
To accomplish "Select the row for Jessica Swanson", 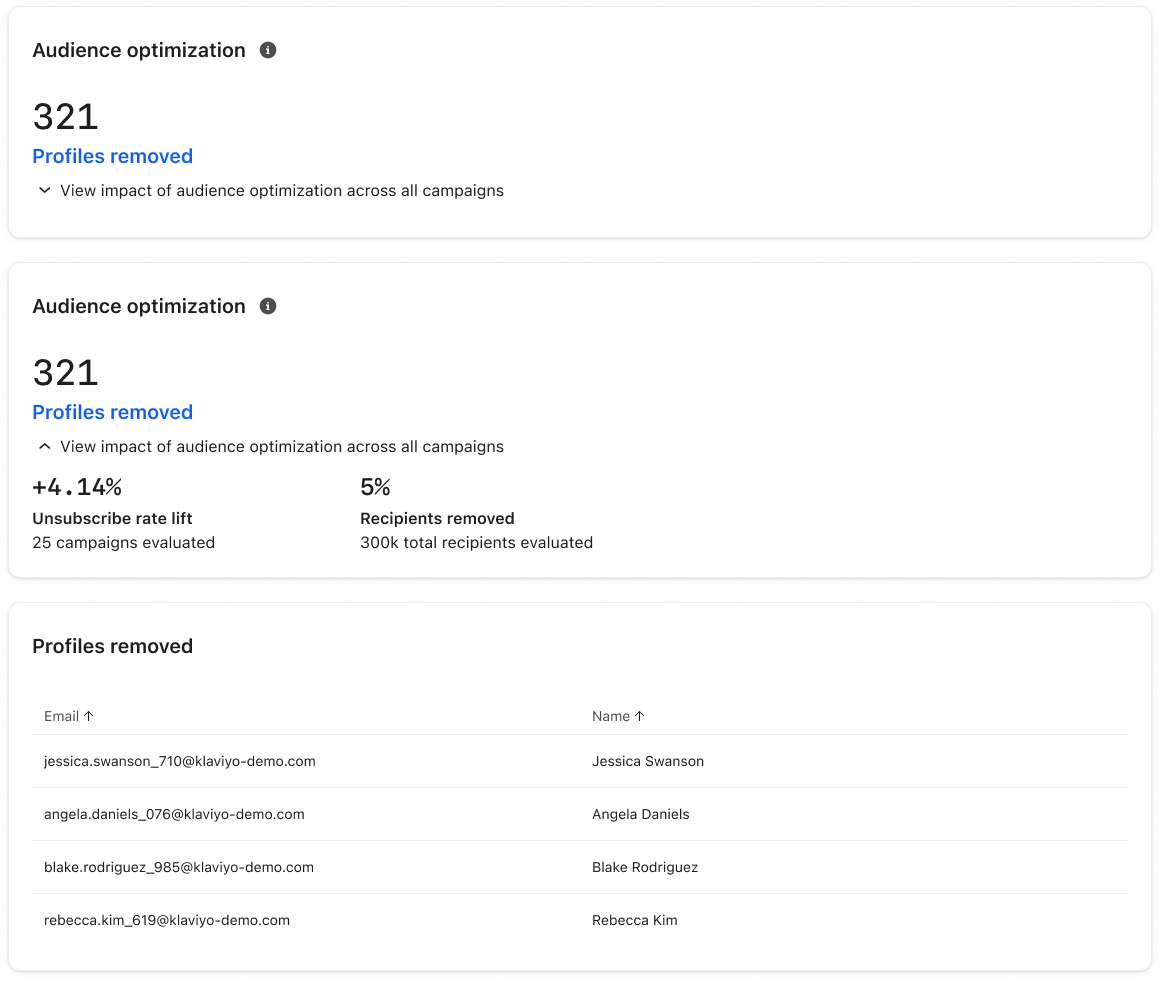I will click(x=400, y=761).
